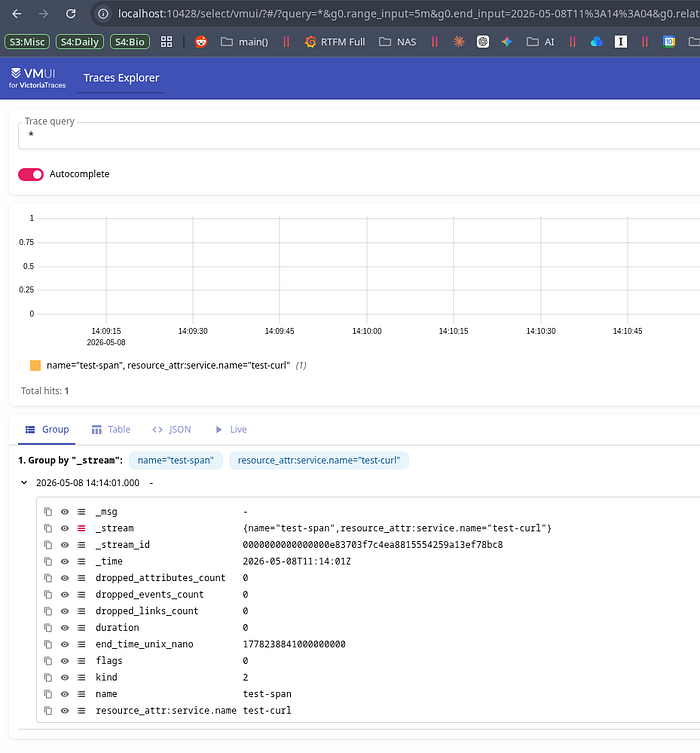Open the Traces Explorer navigation tab
The height and width of the screenshot is (753, 700).
(121, 78)
